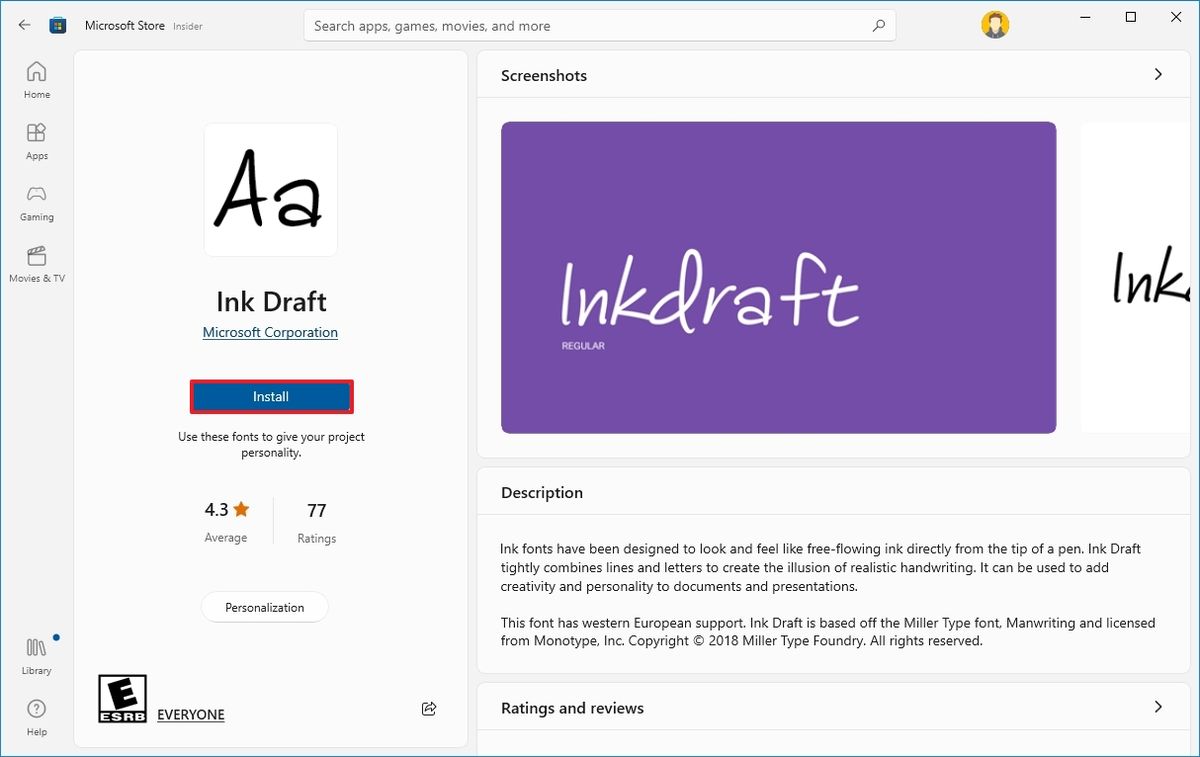
Task: Open the Home section in sidebar
Action: 36,80
